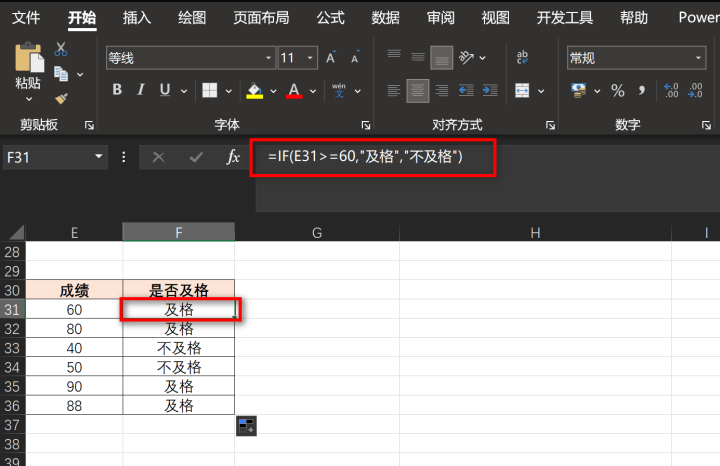Viewport: 720px width, 466px height.
Task: Switch to 绘图 tab
Action: tap(192, 18)
